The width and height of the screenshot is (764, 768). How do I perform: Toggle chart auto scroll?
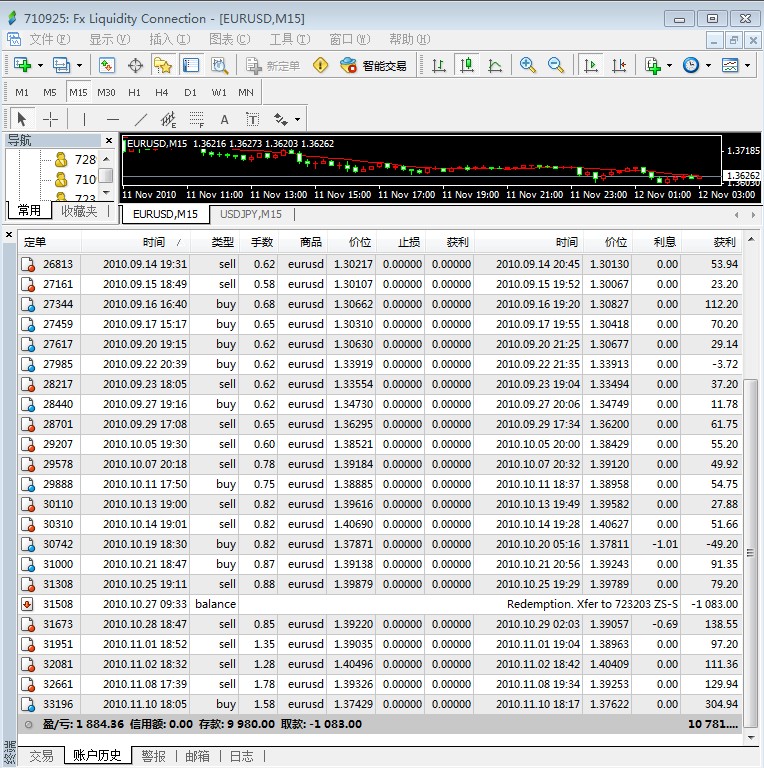coord(591,65)
